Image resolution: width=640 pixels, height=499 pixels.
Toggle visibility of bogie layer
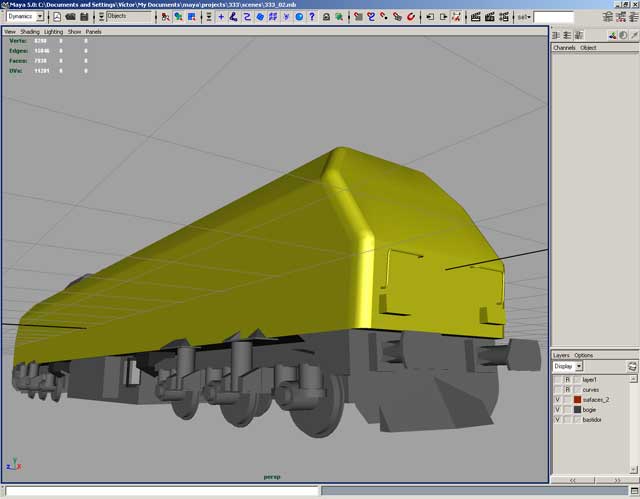coord(558,409)
